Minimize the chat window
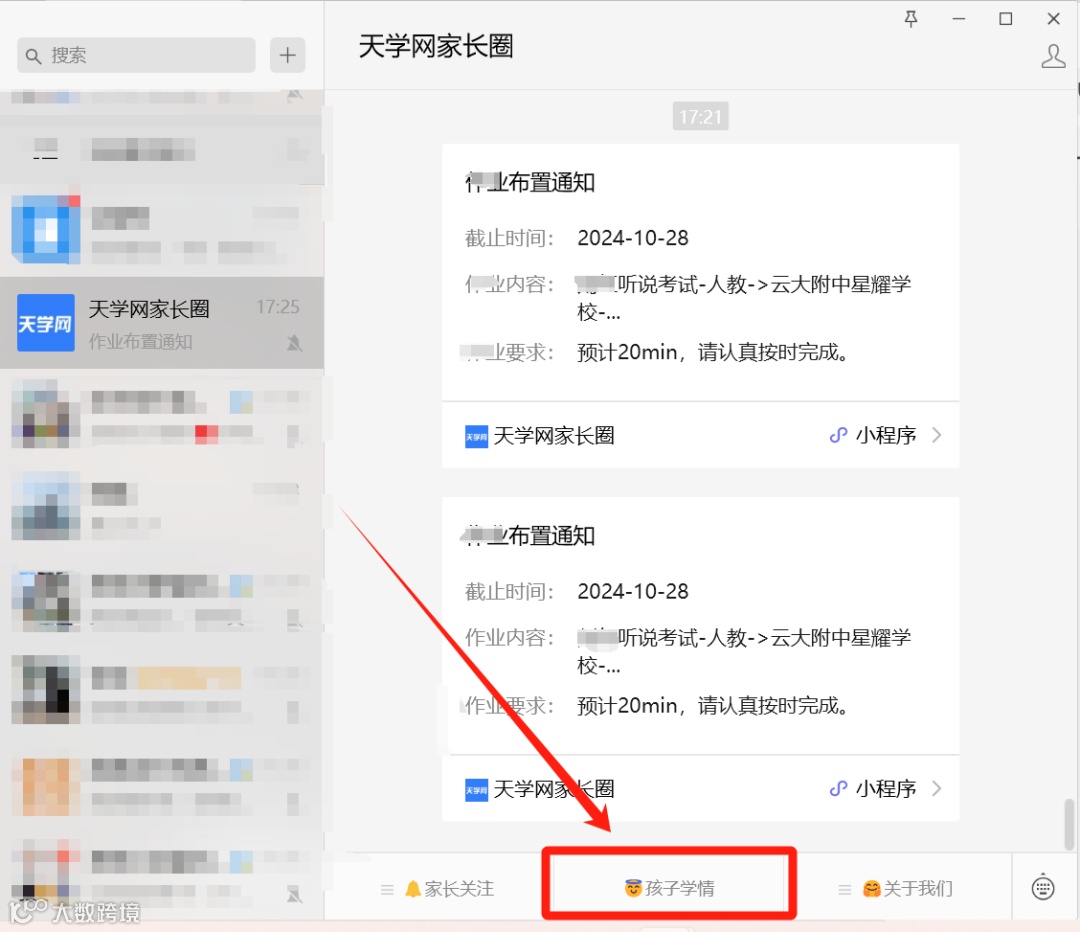The height and width of the screenshot is (932, 1080). [x=959, y=19]
